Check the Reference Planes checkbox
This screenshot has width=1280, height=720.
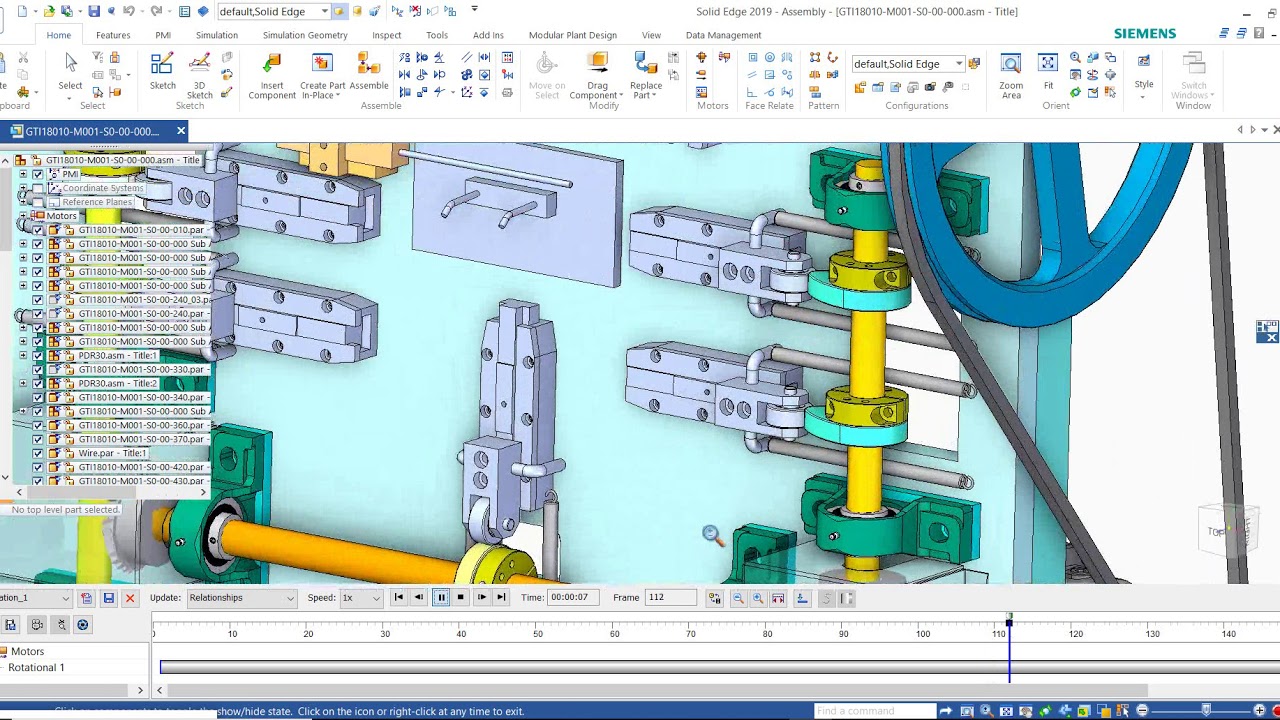(38, 202)
